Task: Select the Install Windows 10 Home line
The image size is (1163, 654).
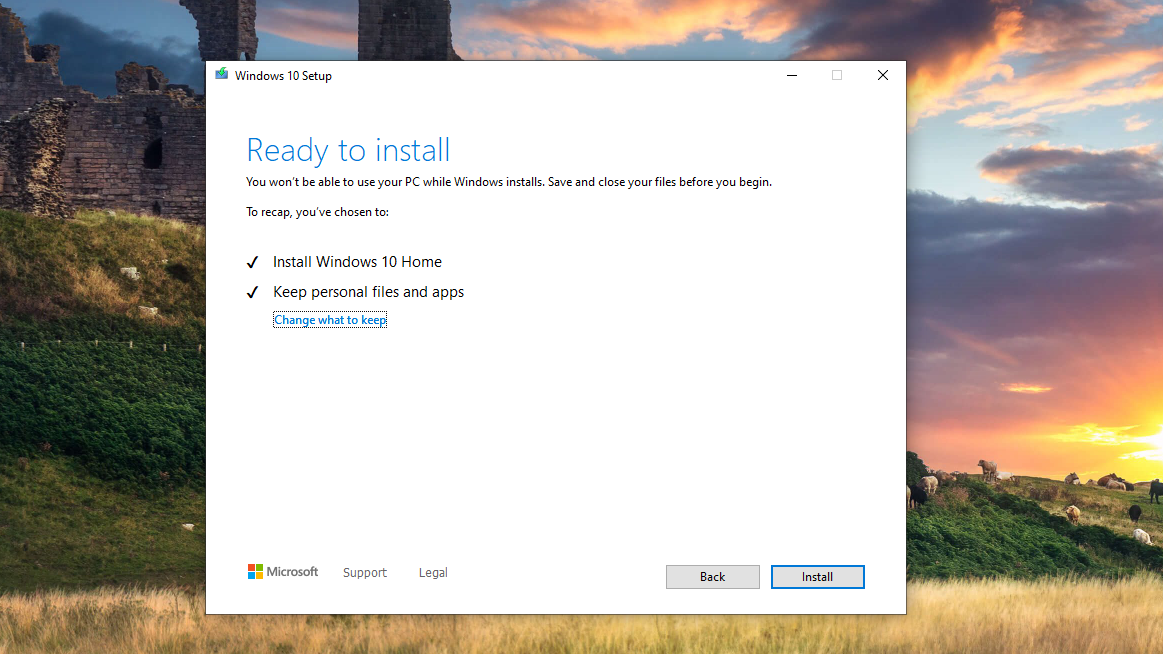Action: pos(357,261)
